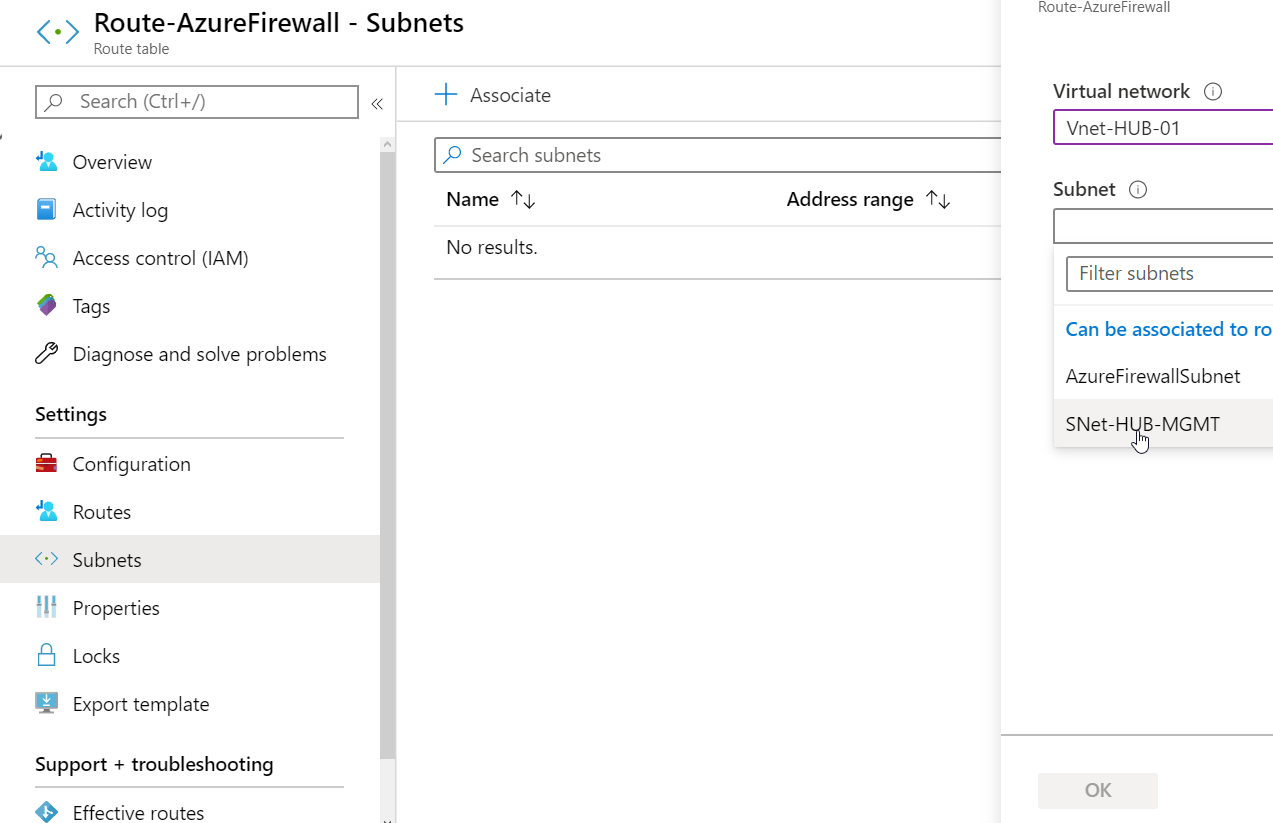Collapse the sidebar with double chevron
1273x823 pixels.
pyautogui.click(x=377, y=103)
